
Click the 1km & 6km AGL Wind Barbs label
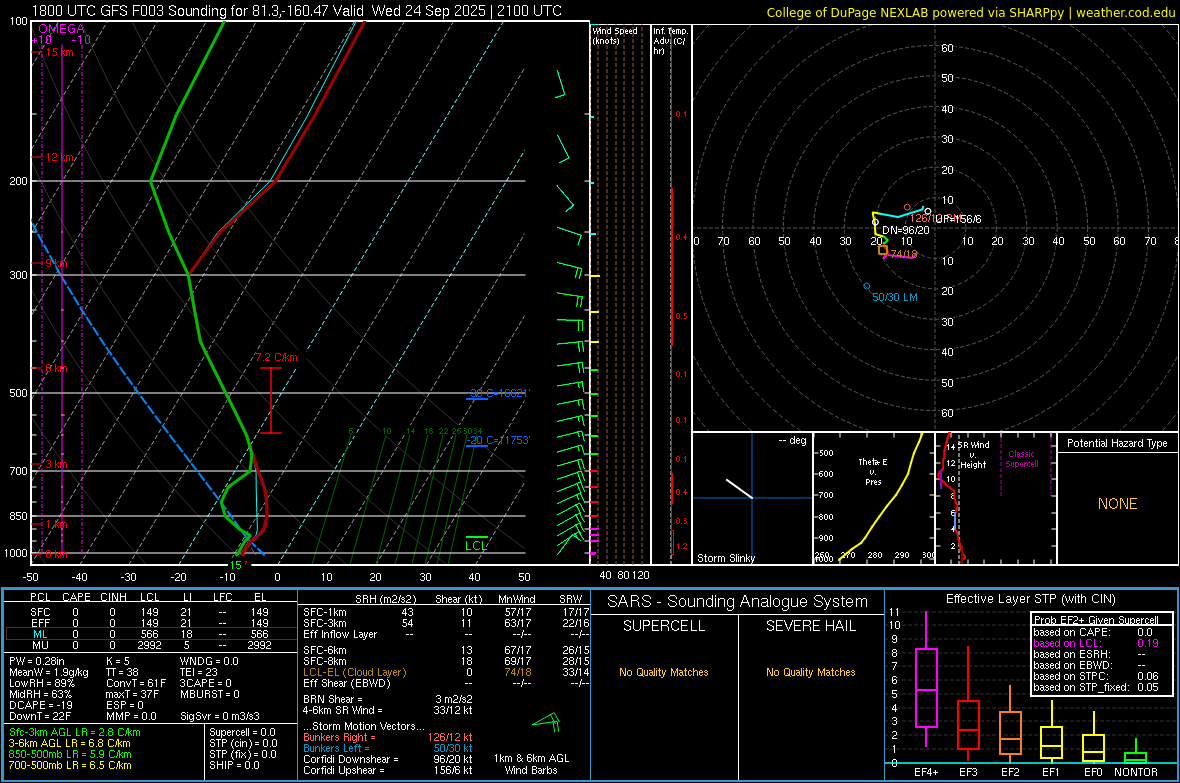coord(531,764)
